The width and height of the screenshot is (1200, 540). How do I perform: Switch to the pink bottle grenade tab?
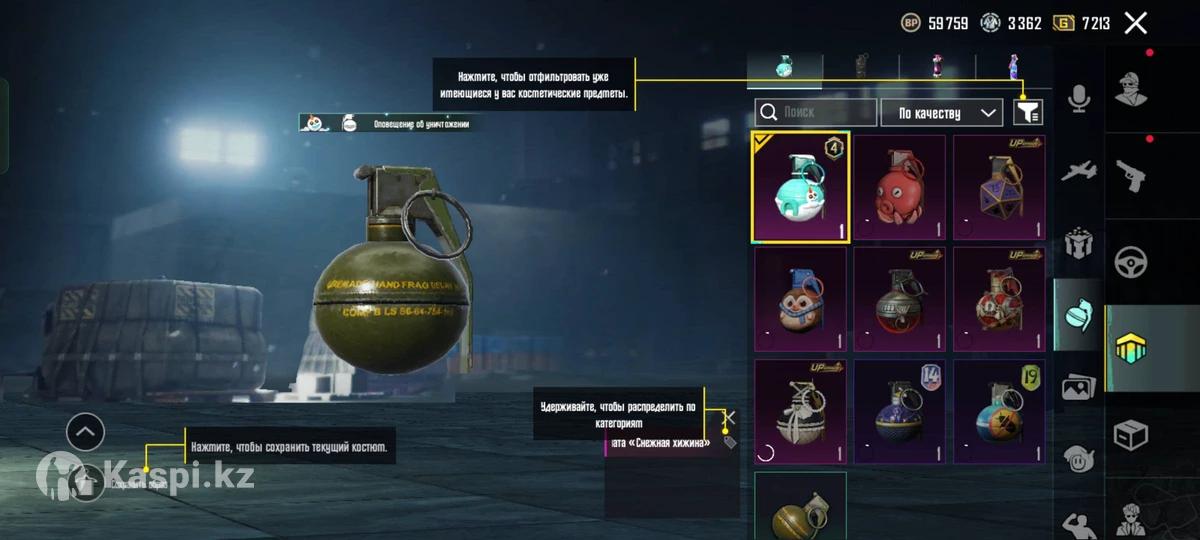937,68
